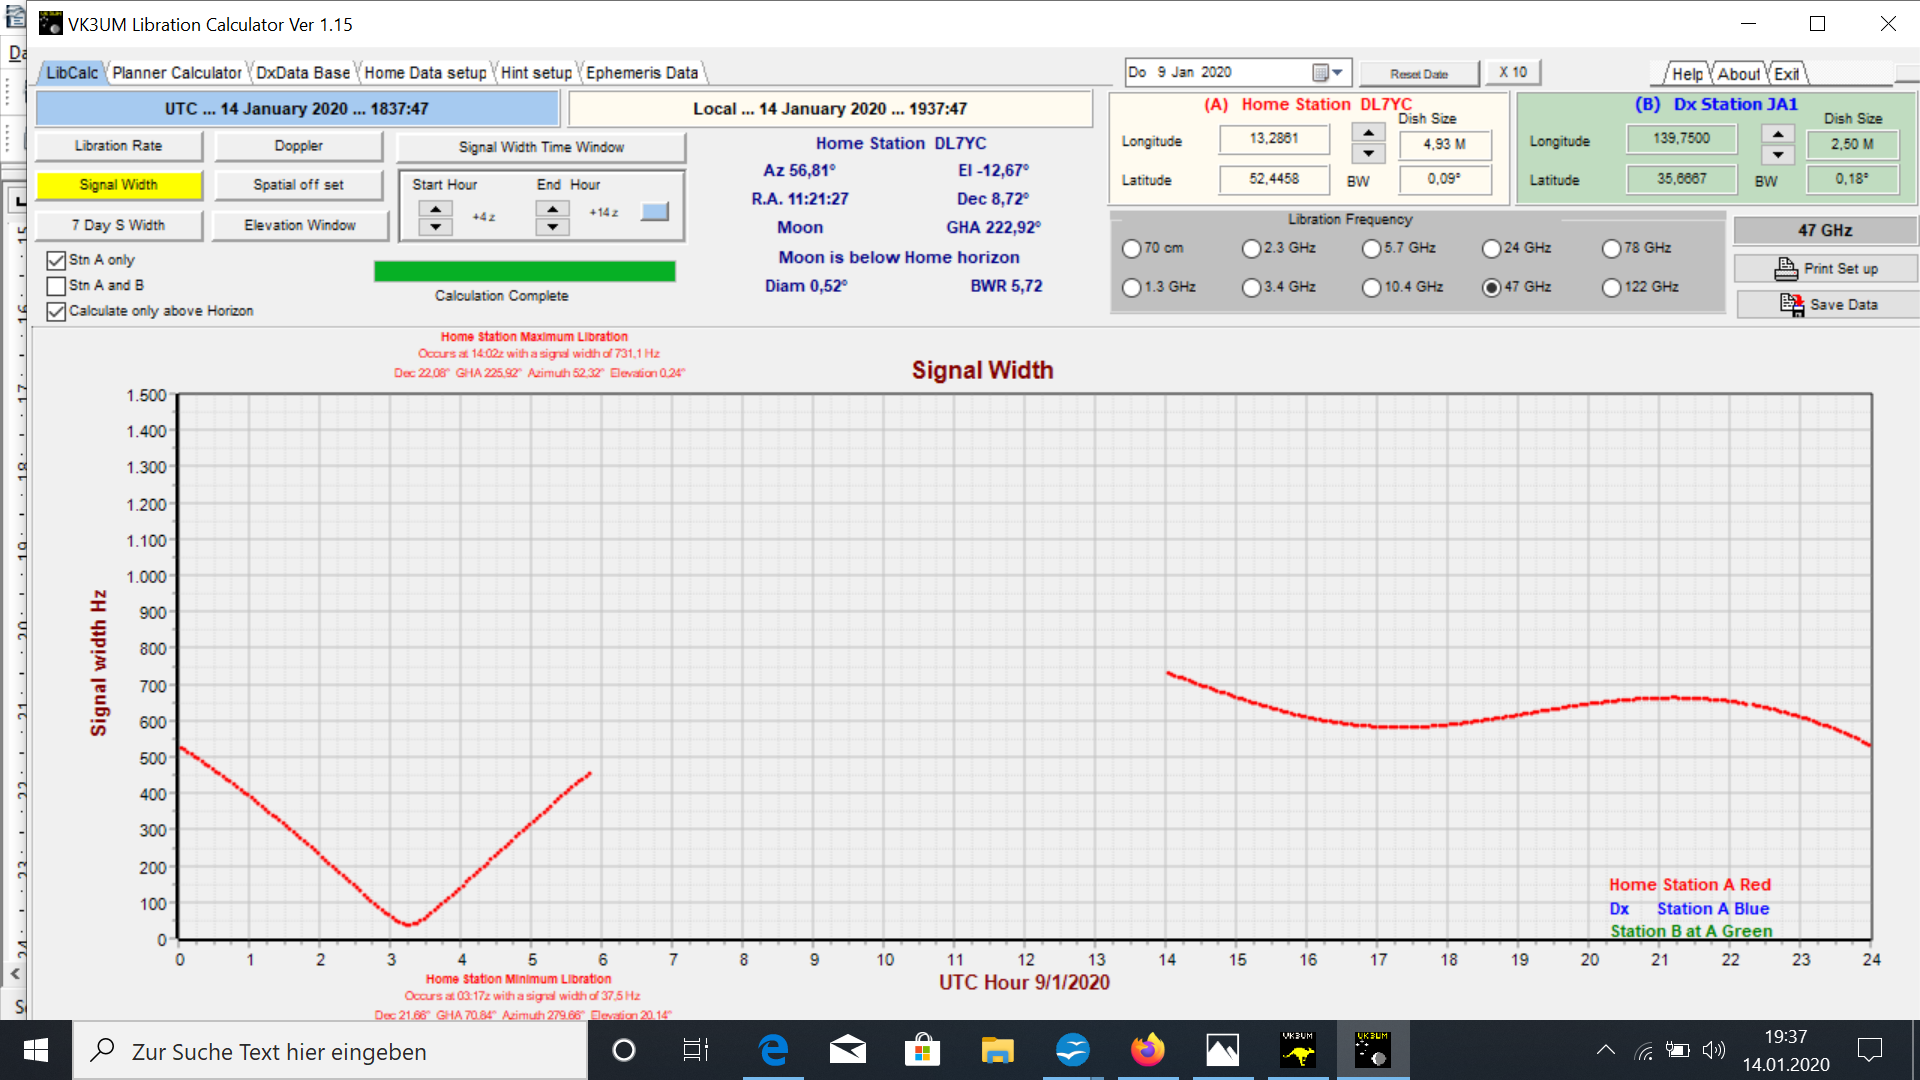The width and height of the screenshot is (1920, 1080).
Task: Click the Elevation Window button
Action: 299,225
